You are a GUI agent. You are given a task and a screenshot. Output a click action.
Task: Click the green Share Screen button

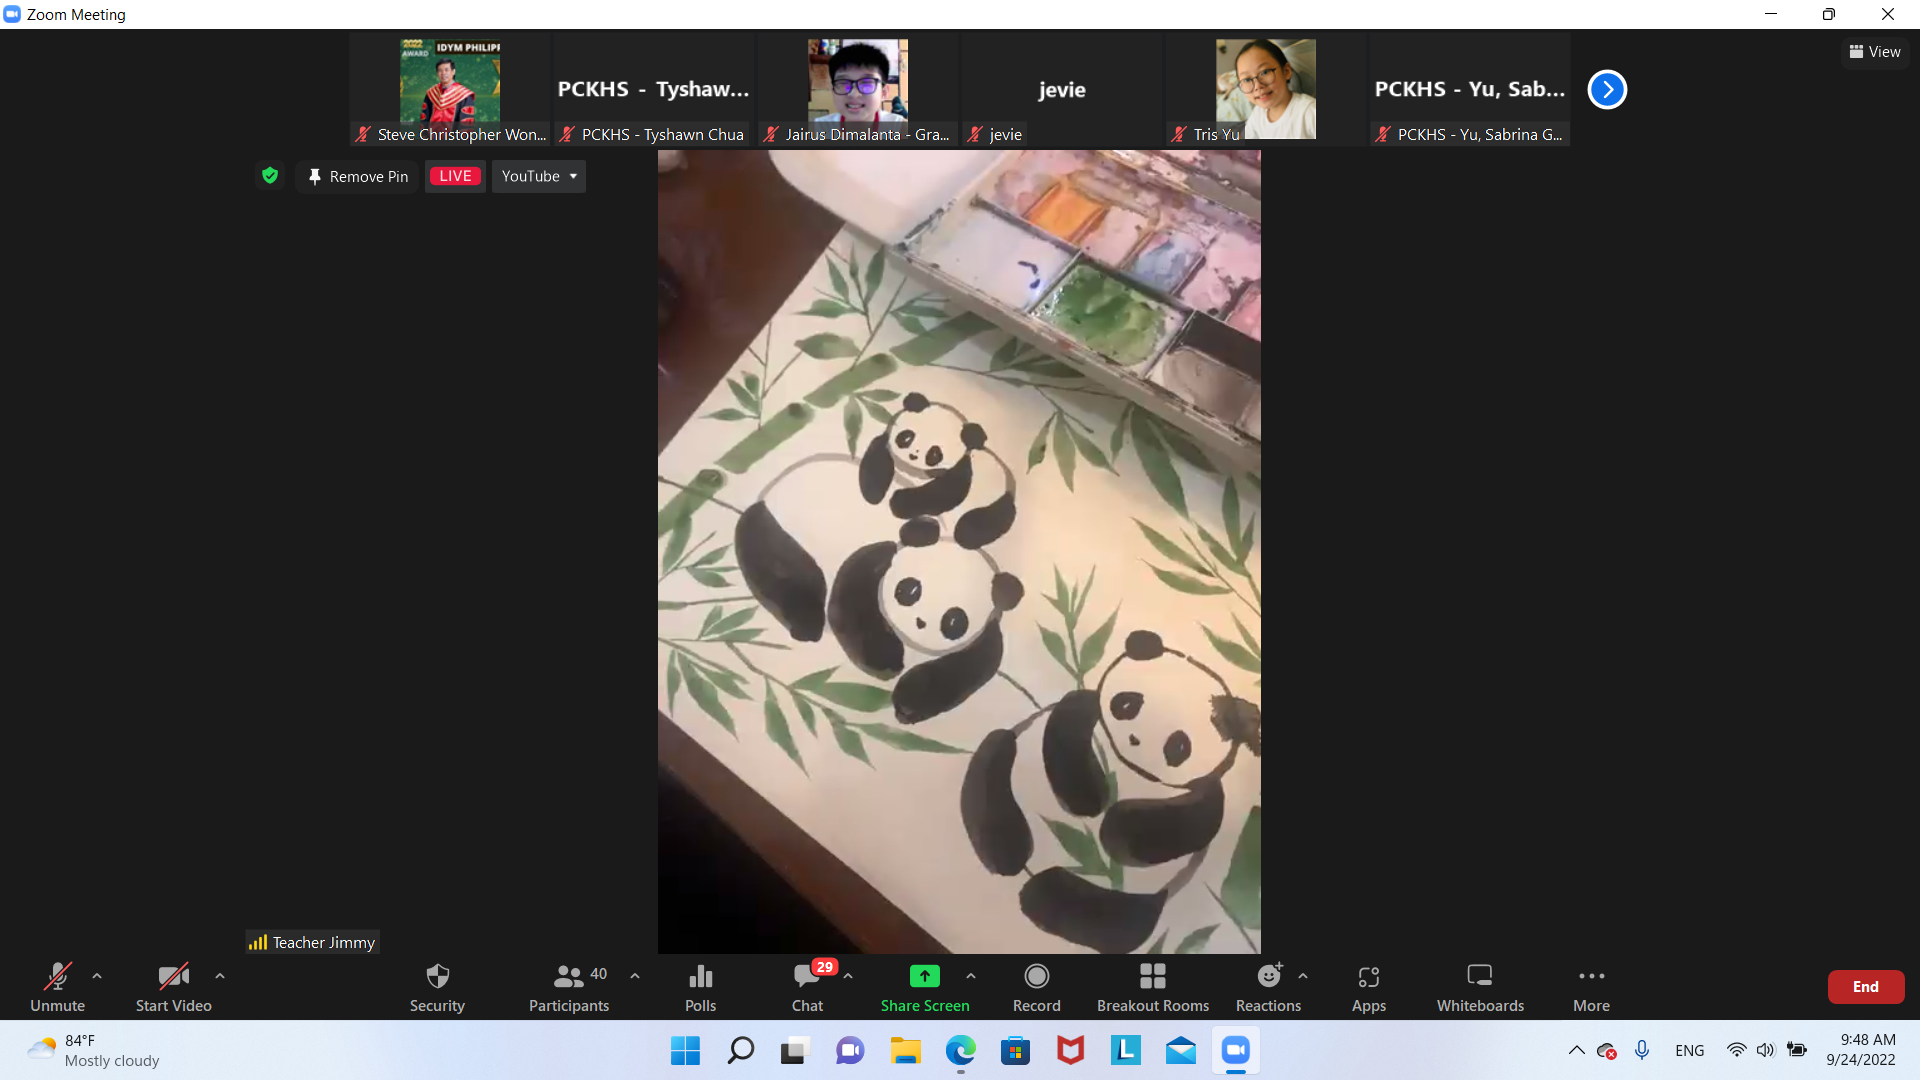click(925, 987)
